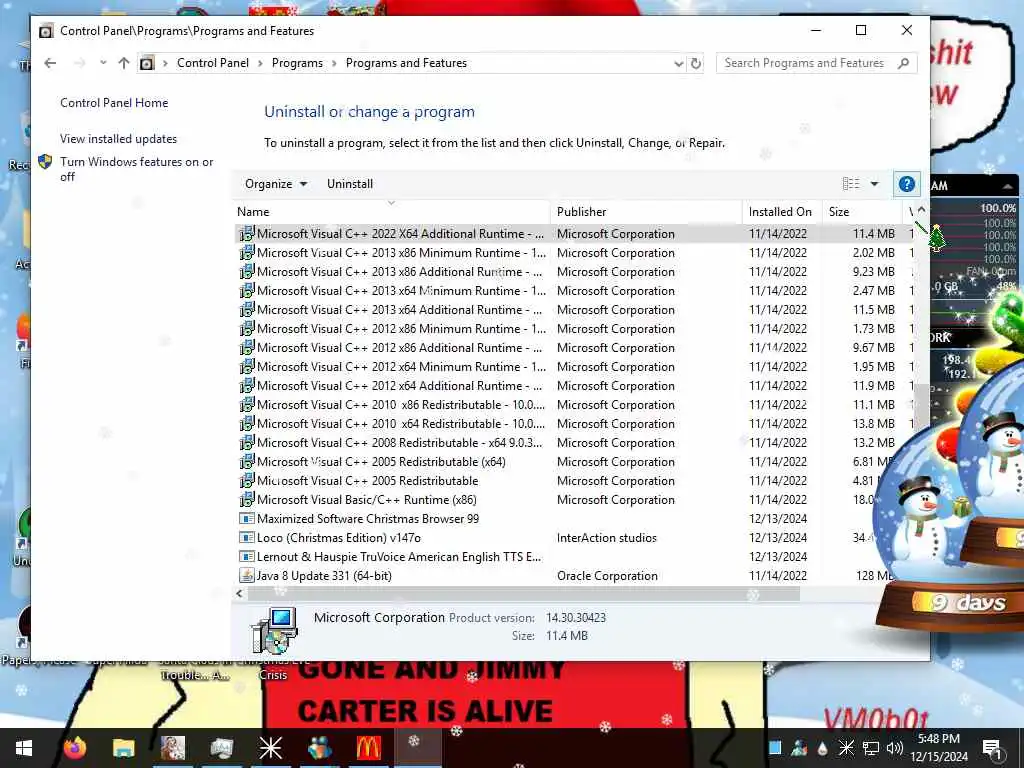
Task: Sort by the Name column header
Action: click(x=392, y=212)
